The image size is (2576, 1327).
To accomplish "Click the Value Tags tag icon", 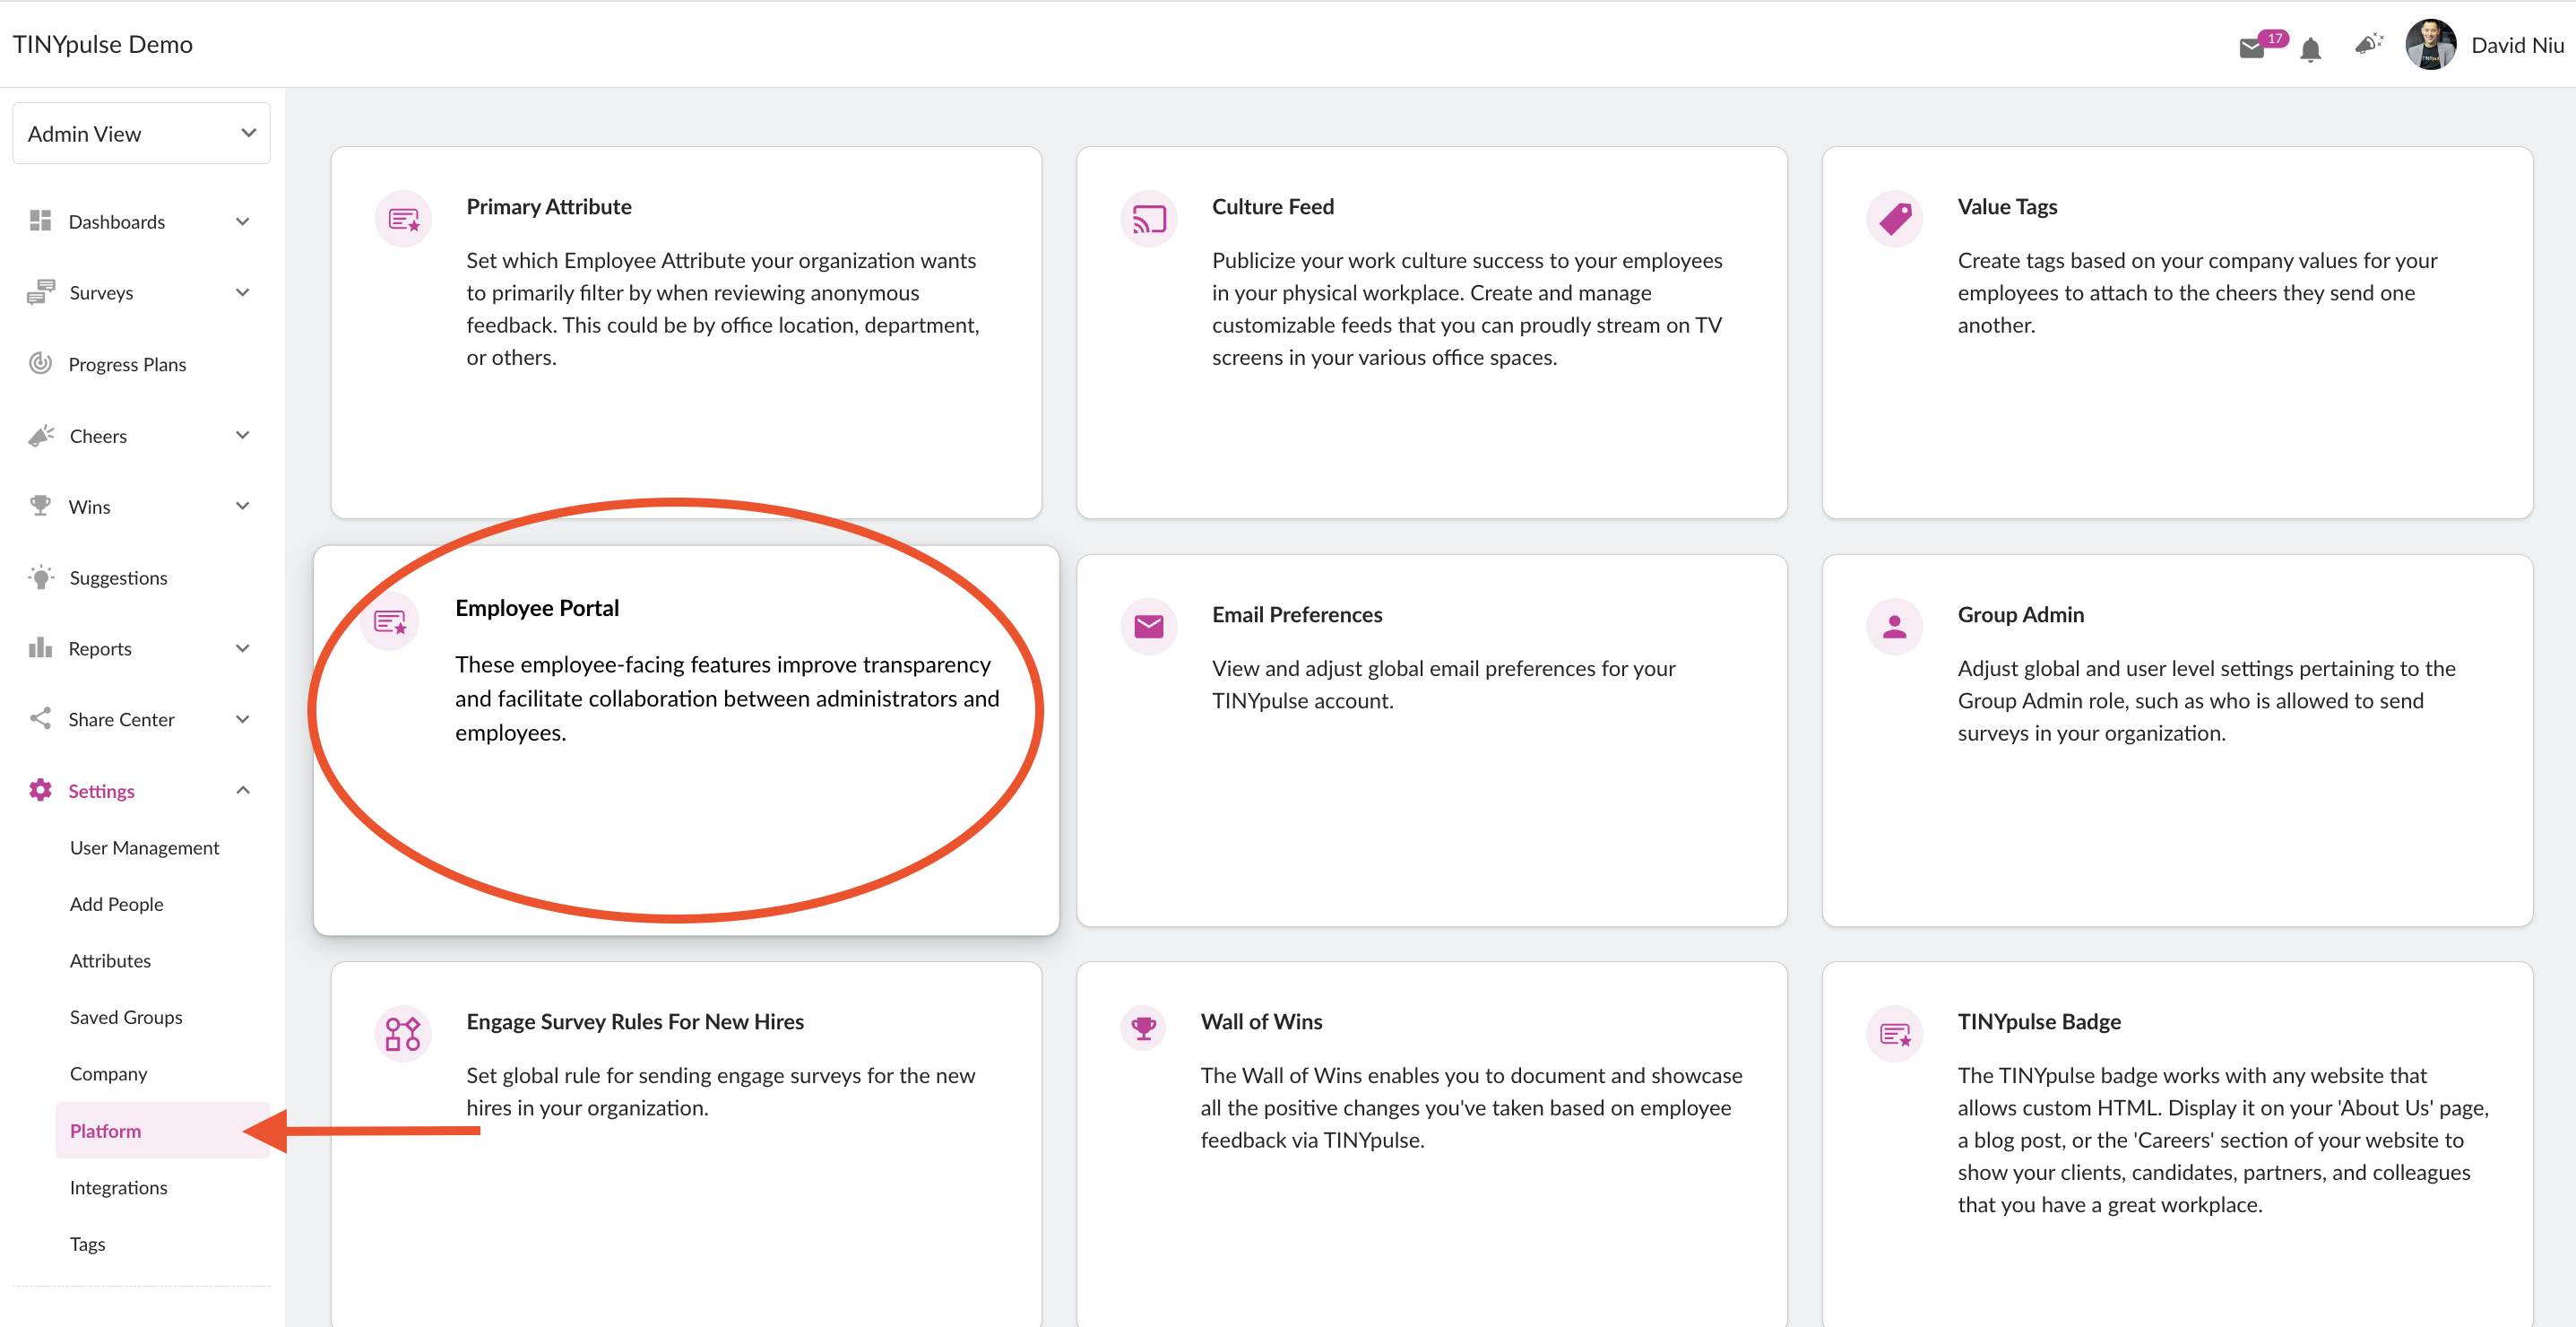I will (x=1895, y=219).
